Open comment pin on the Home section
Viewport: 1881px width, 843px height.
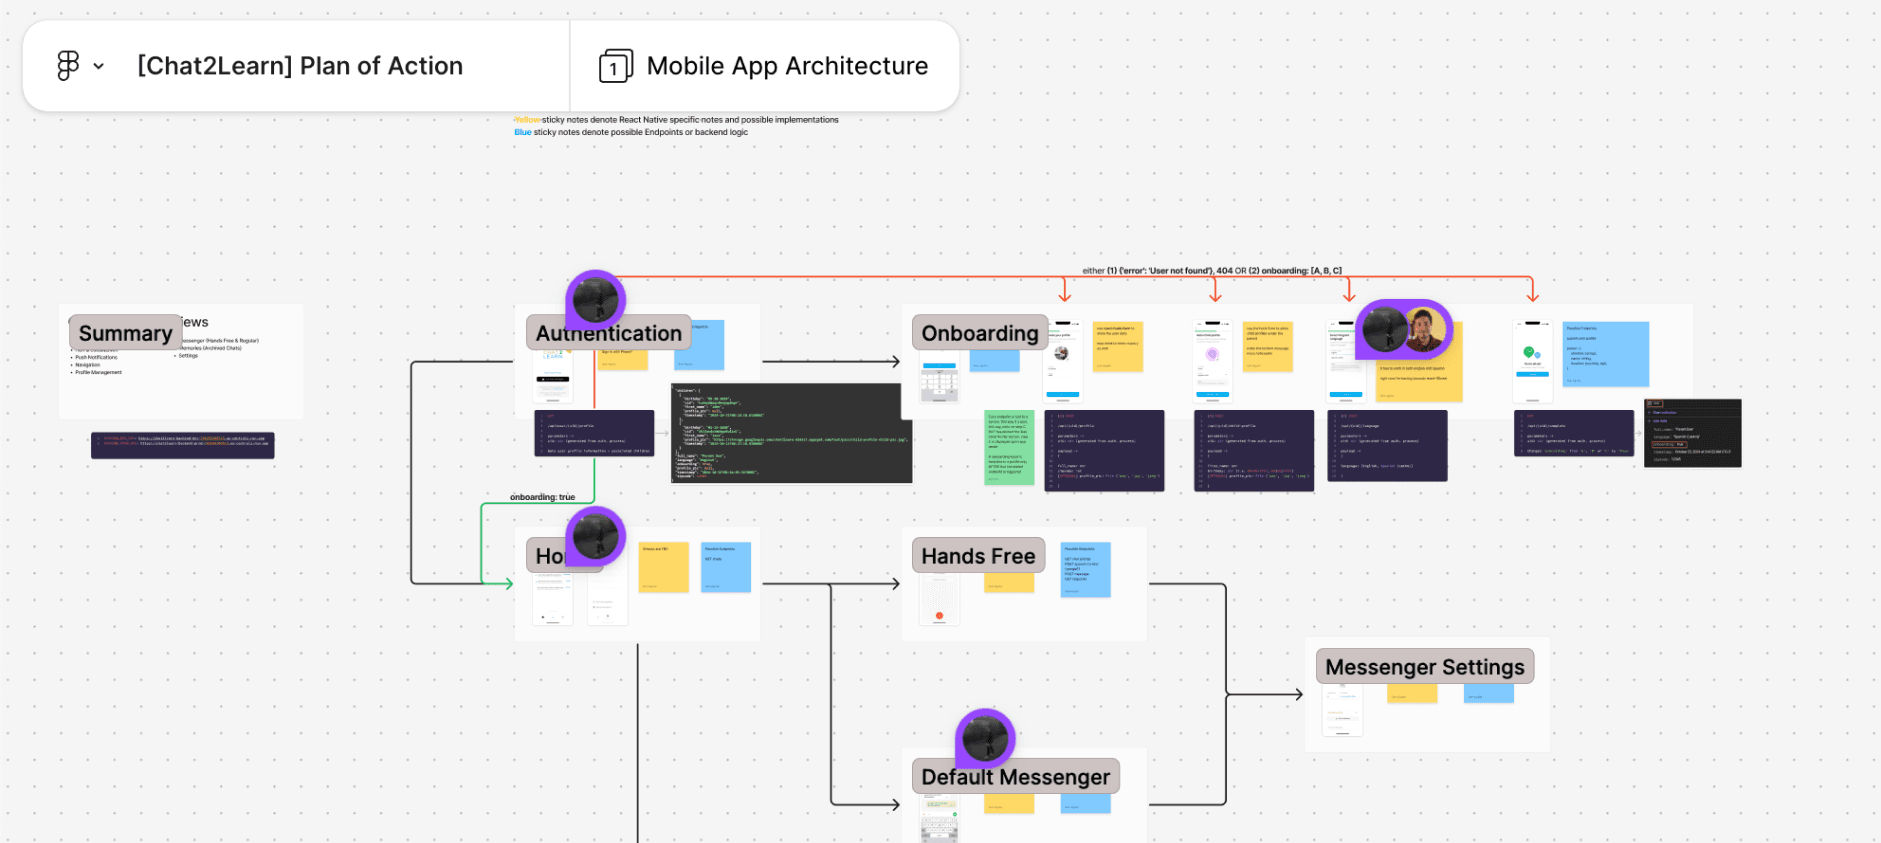[596, 537]
